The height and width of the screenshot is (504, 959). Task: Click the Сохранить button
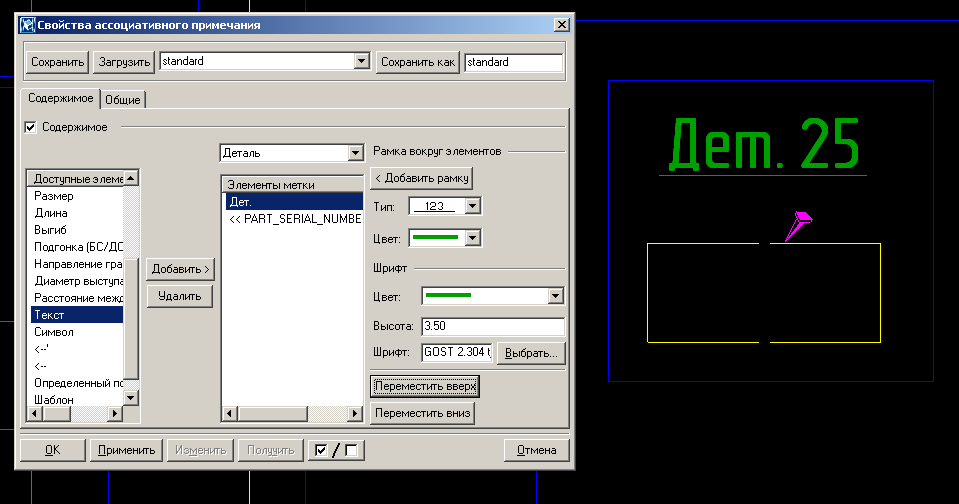[57, 62]
